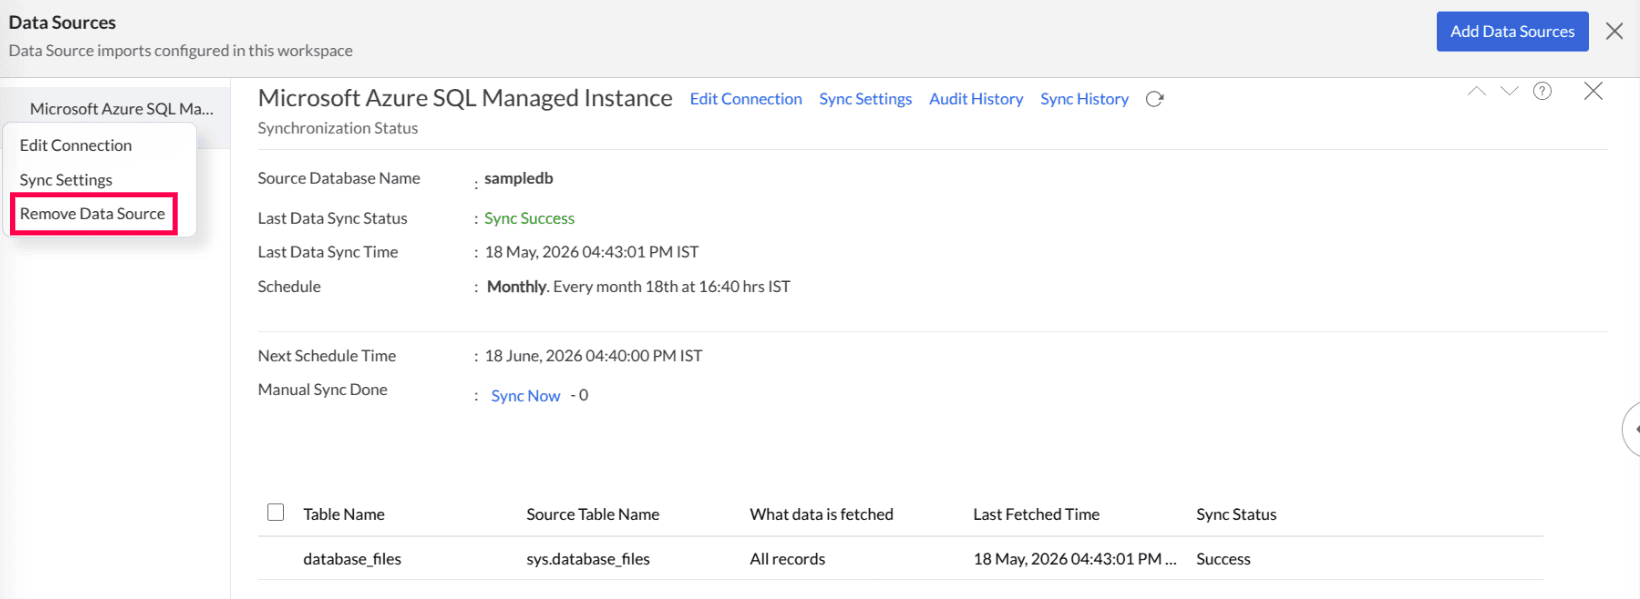1640x599 pixels.
Task: Click the Success status cell in the table
Action: pyautogui.click(x=1223, y=559)
